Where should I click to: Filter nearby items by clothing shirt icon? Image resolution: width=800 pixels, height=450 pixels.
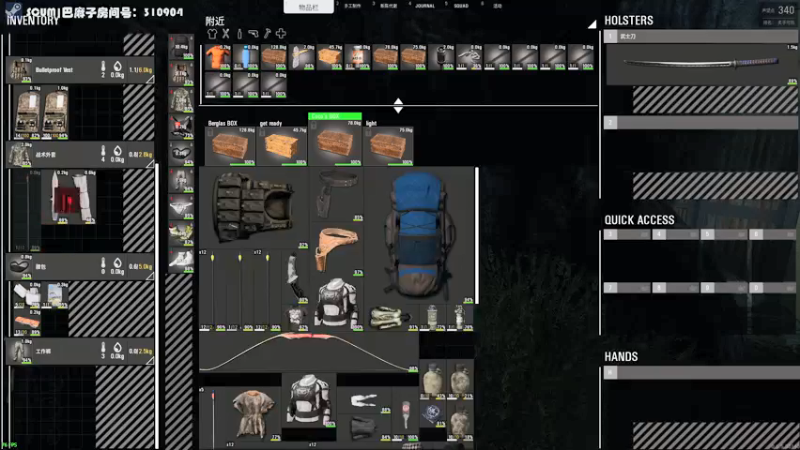click(x=212, y=34)
